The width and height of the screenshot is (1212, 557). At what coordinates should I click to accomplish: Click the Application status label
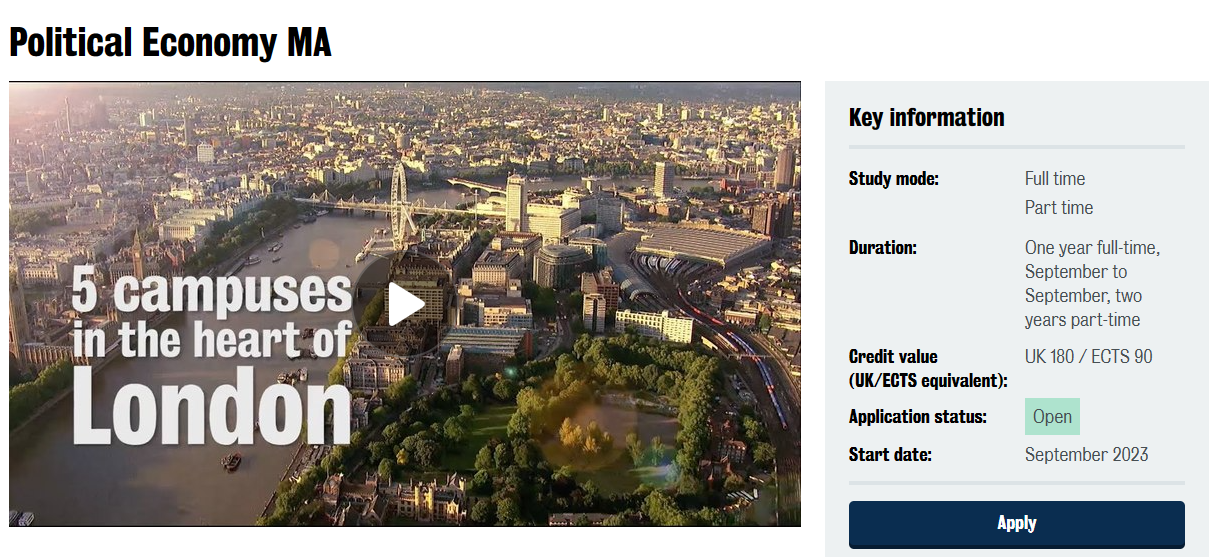917,417
